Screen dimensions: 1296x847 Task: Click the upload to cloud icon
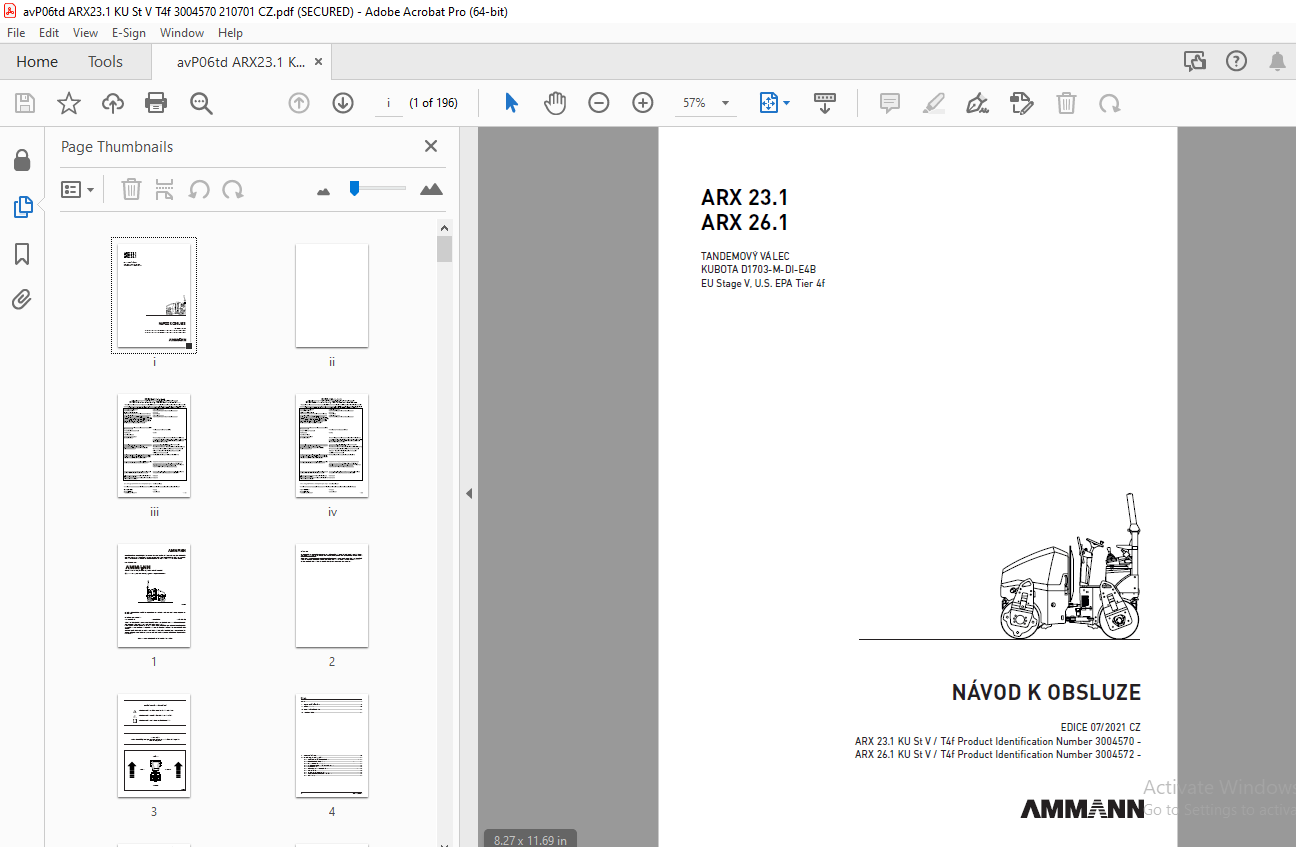113,103
